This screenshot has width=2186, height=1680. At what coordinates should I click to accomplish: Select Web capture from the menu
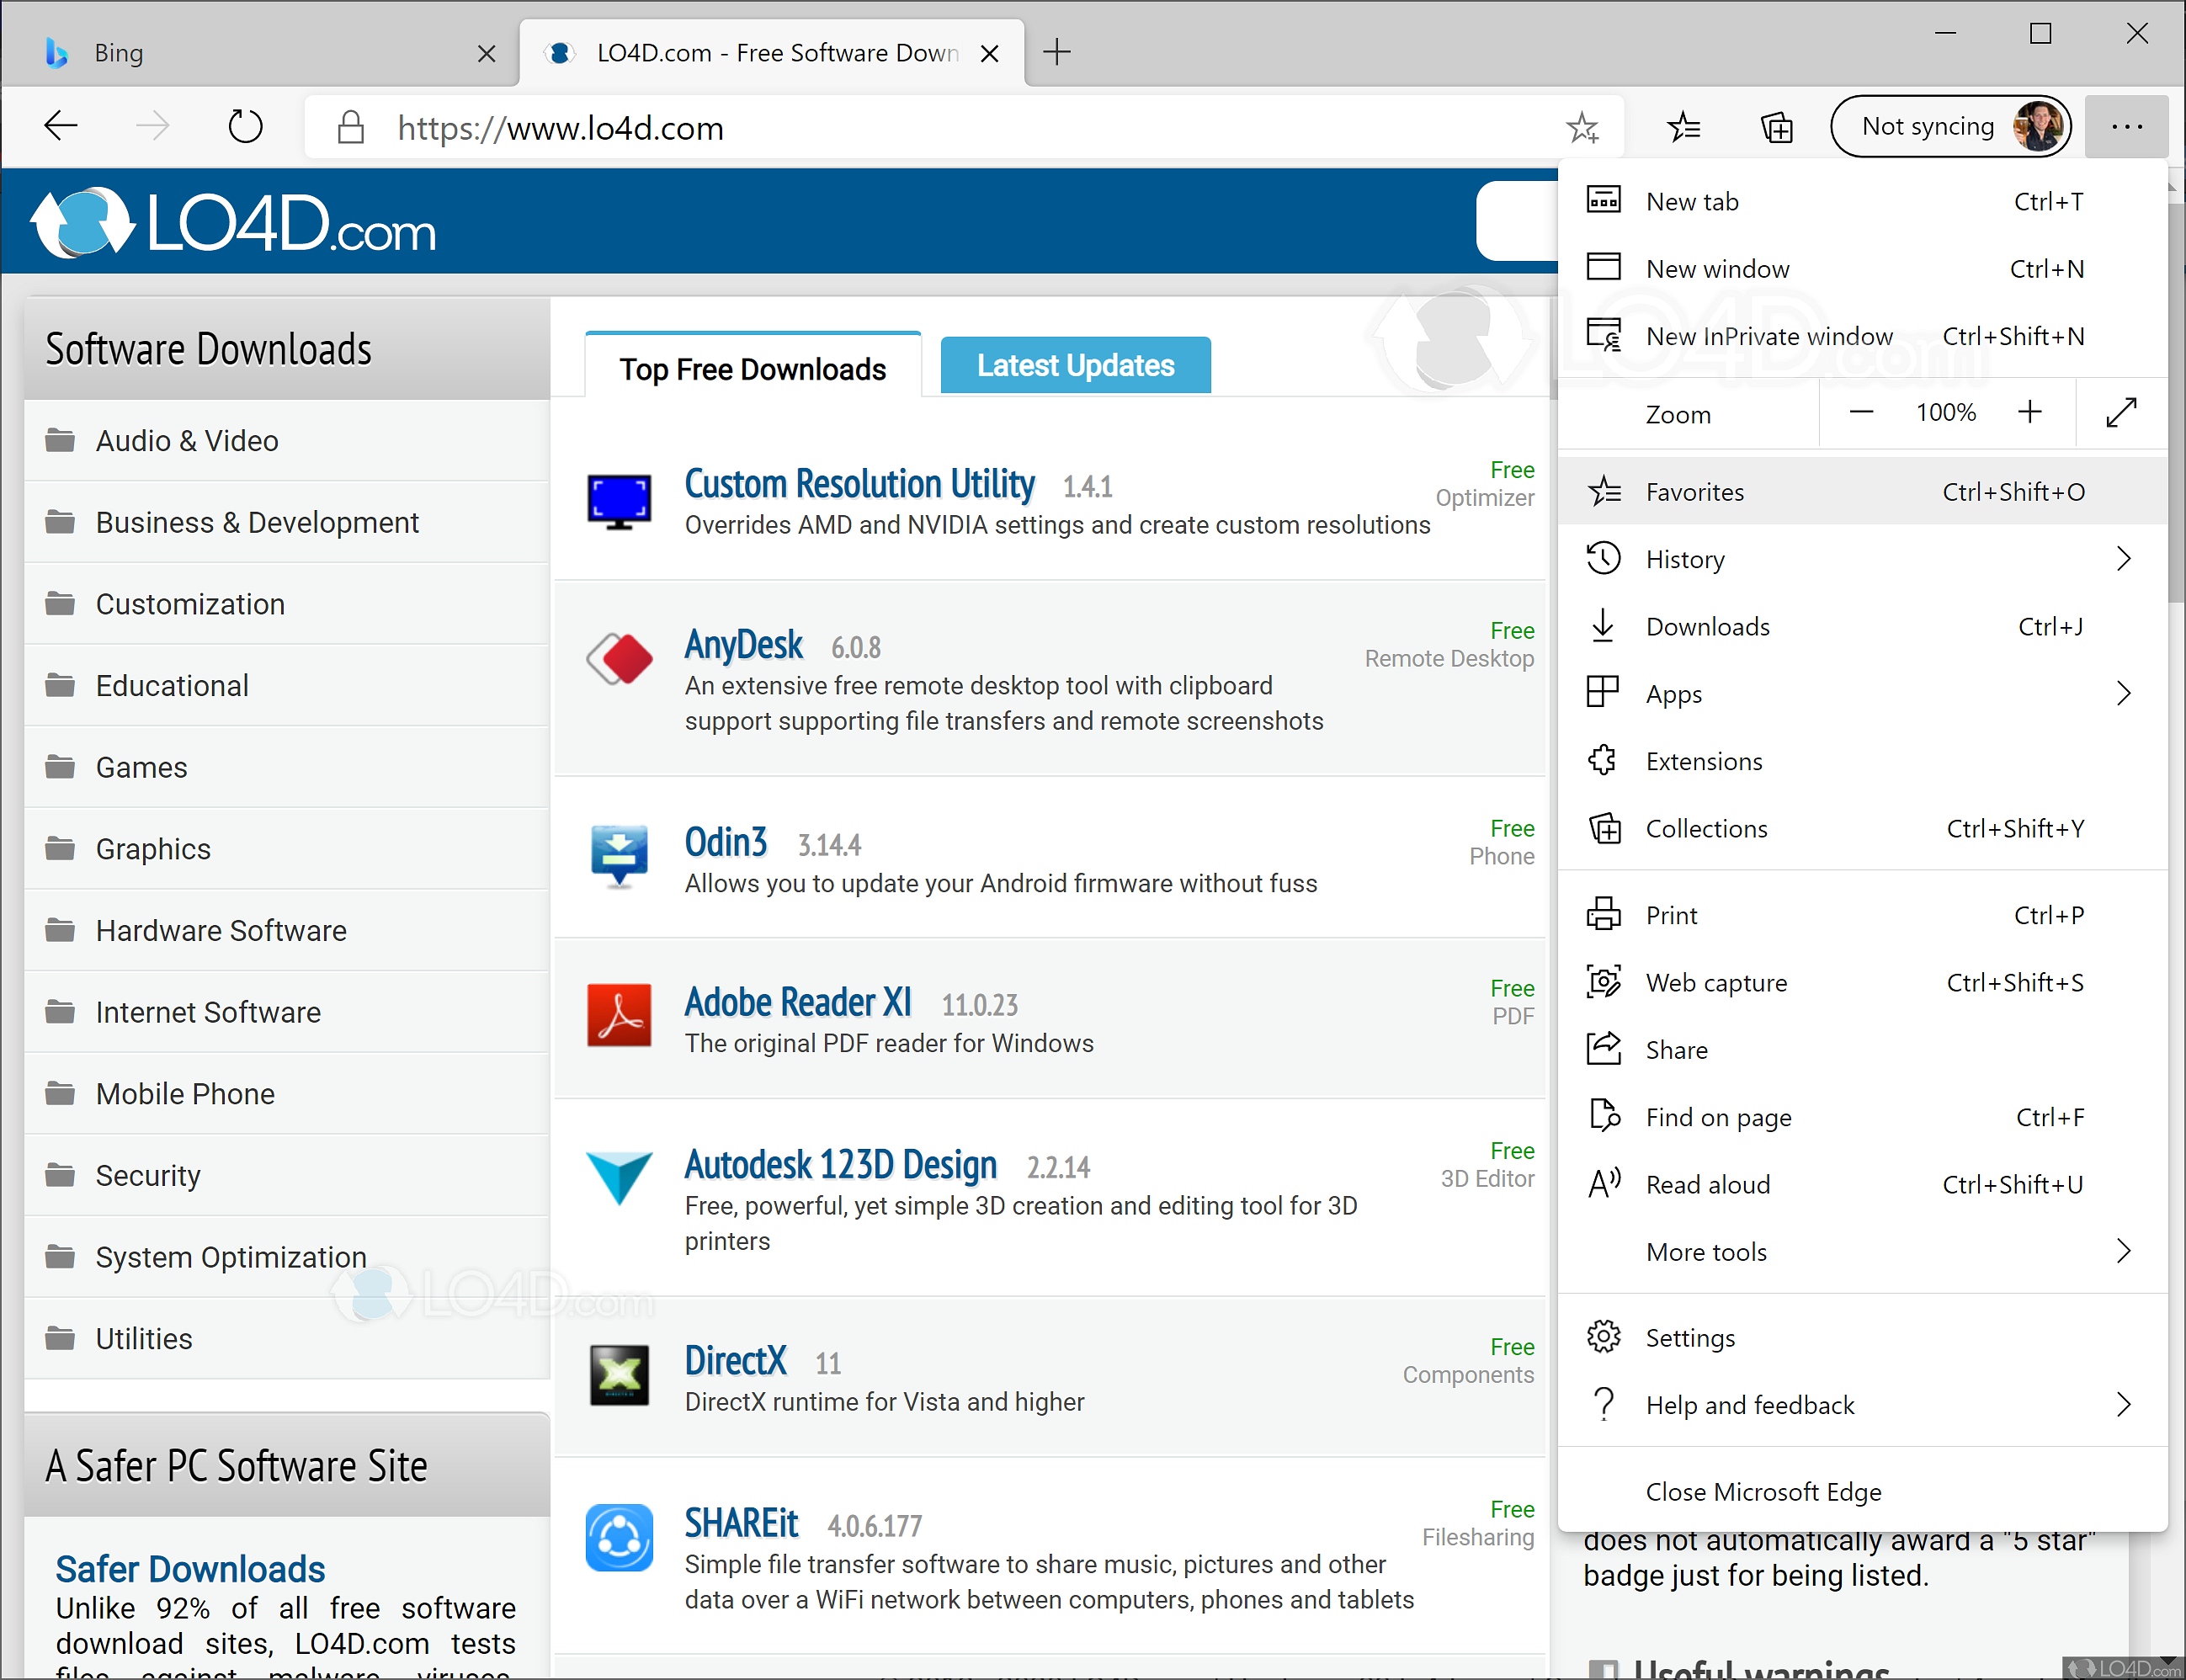coord(1716,982)
